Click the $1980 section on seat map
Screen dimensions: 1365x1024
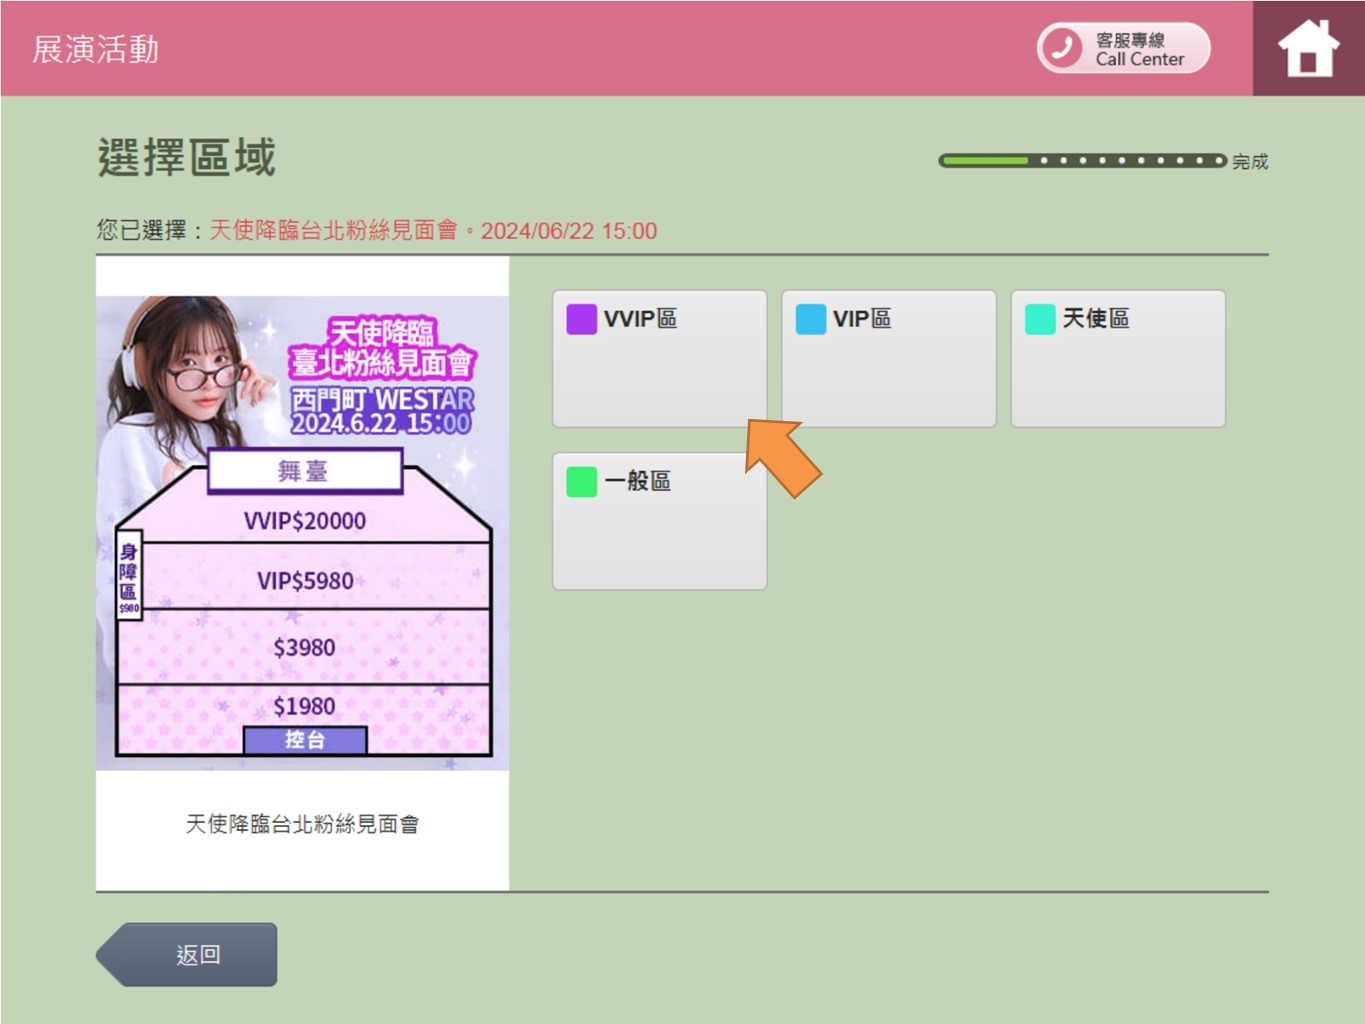point(304,706)
